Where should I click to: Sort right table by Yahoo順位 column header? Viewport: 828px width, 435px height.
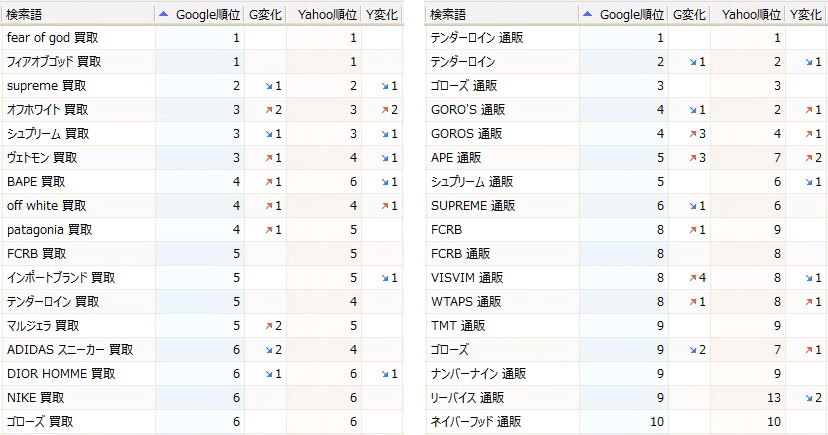[x=749, y=14]
